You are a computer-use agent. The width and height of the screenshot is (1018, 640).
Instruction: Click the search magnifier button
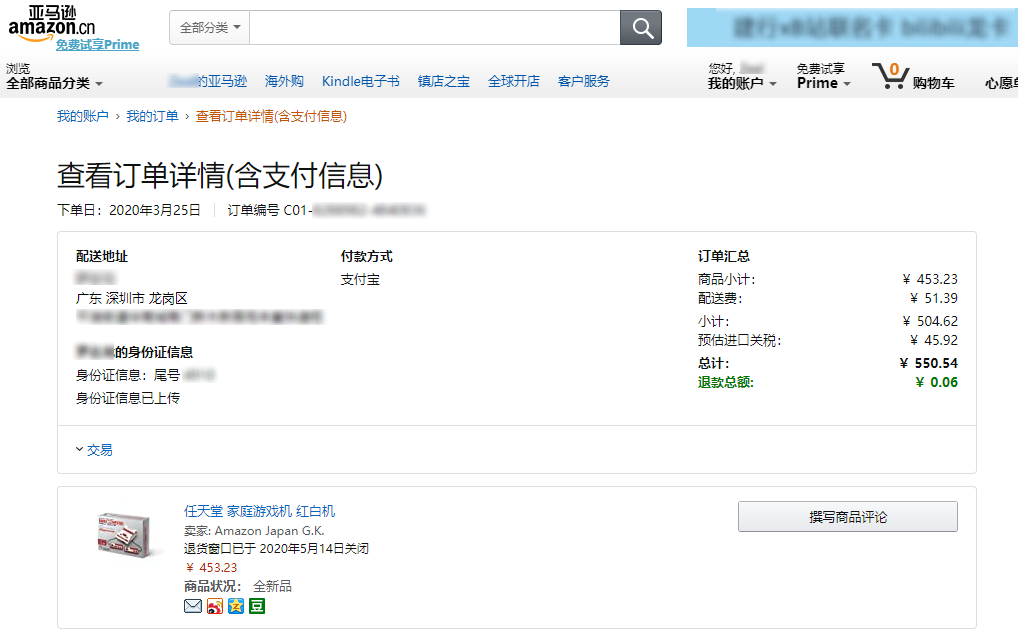[641, 28]
